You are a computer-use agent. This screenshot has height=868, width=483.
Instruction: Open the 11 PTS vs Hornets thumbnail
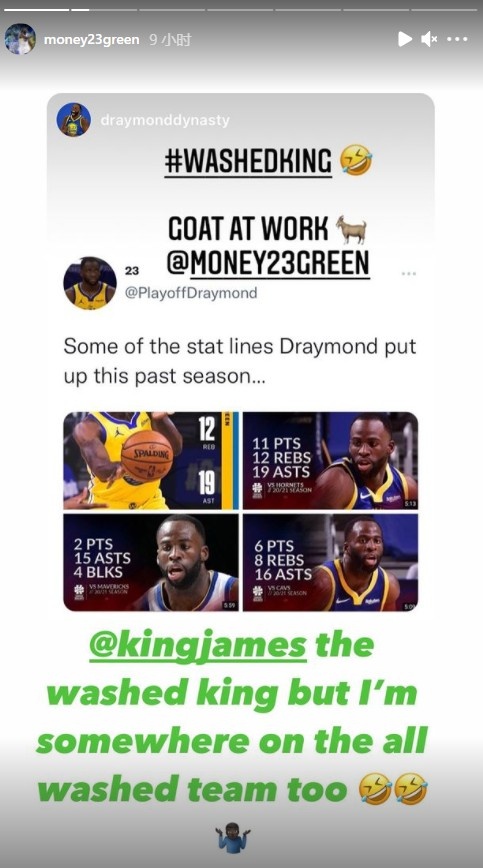tap(330, 461)
